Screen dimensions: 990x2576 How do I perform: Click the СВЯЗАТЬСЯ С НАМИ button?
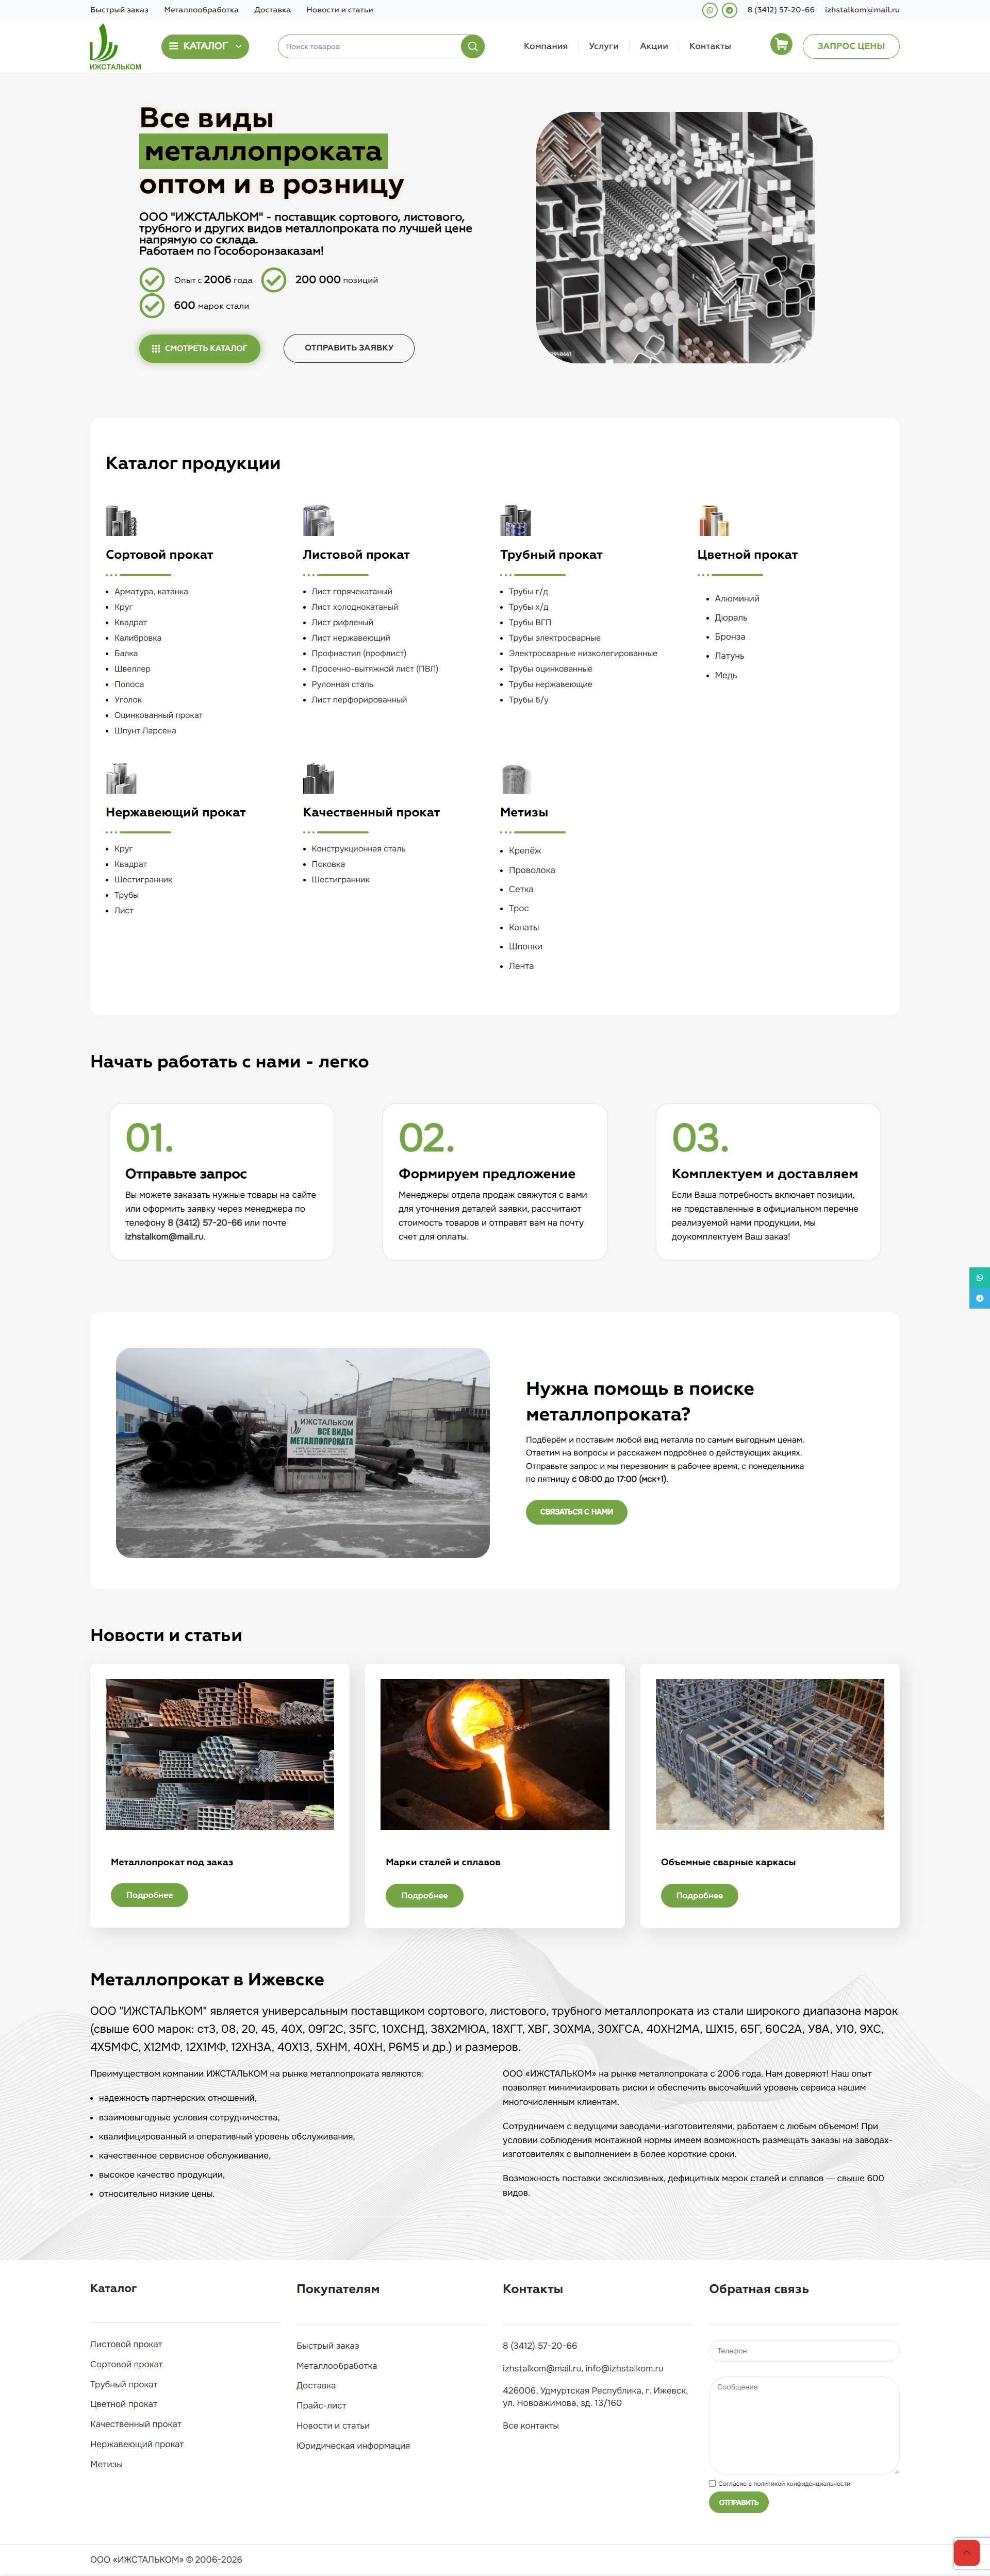pos(576,1512)
